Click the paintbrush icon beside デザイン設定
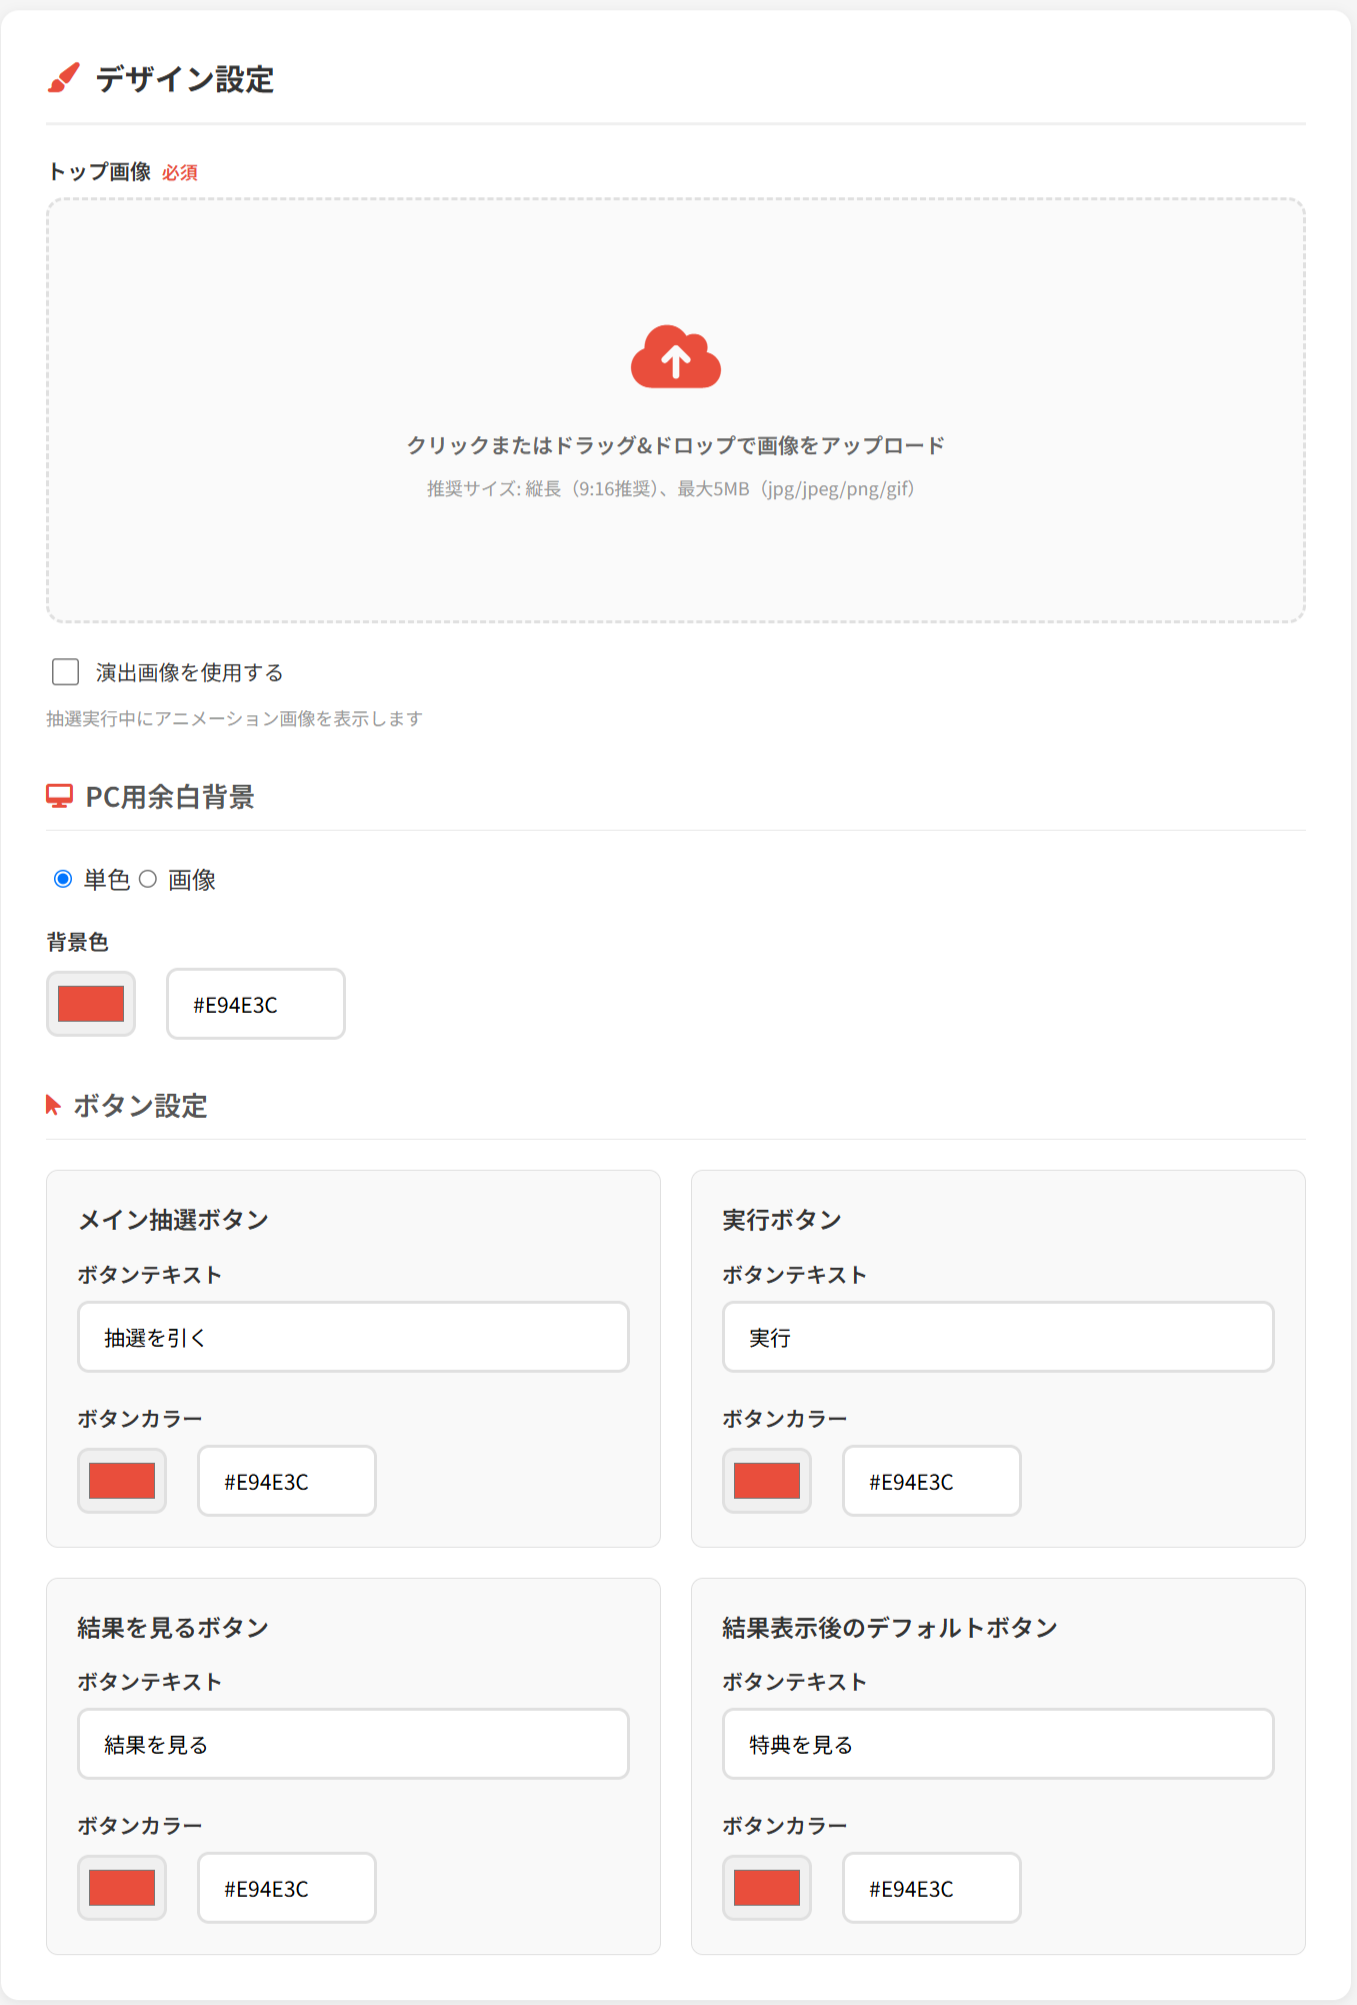This screenshot has width=1357, height=2005. (63, 78)
